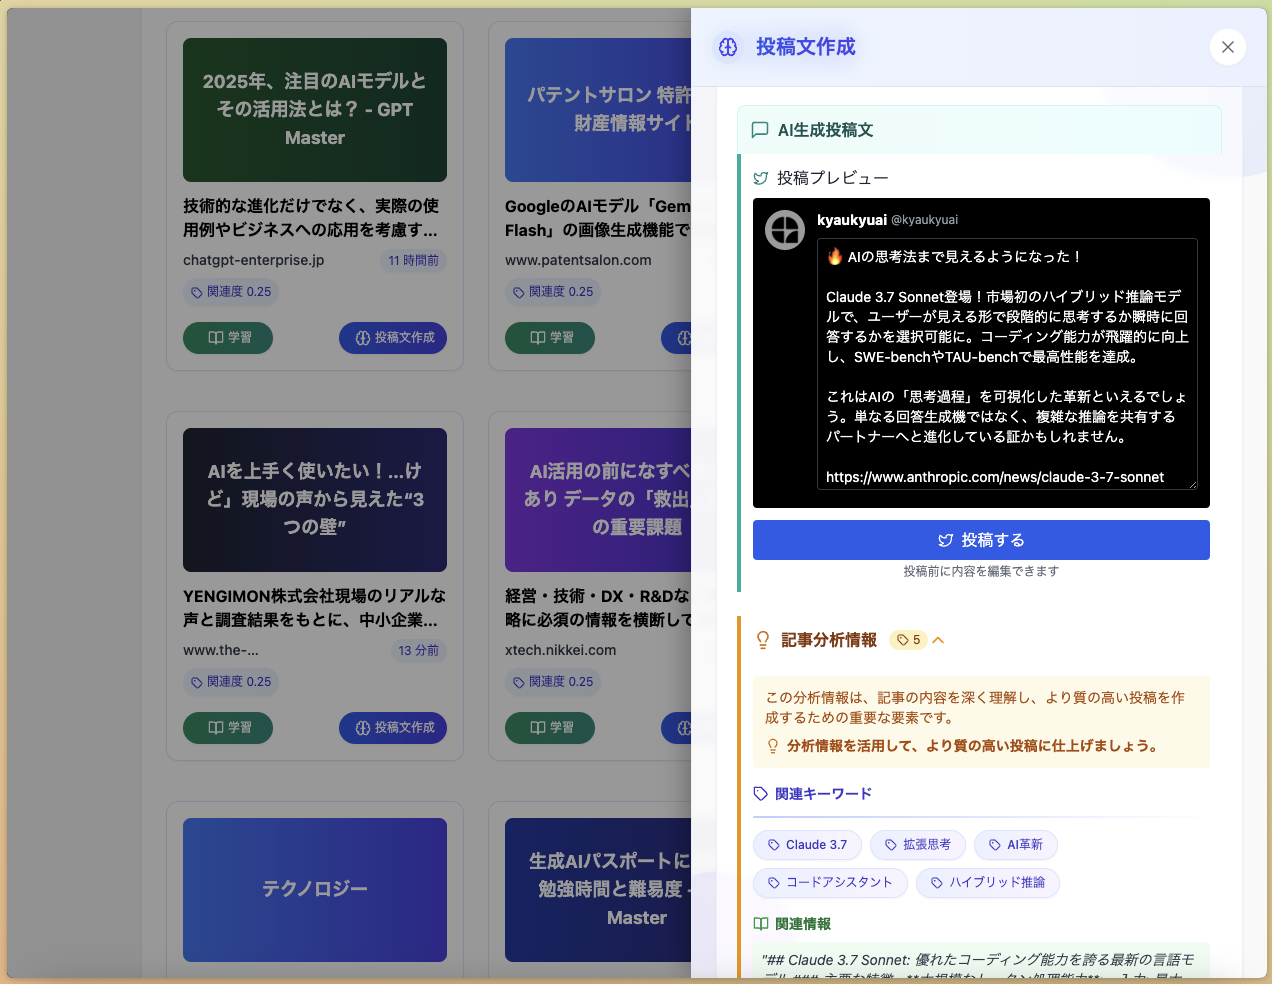
Task: Click the speech bubble icon next to AI生成投稿文
Action: point(760,130)
